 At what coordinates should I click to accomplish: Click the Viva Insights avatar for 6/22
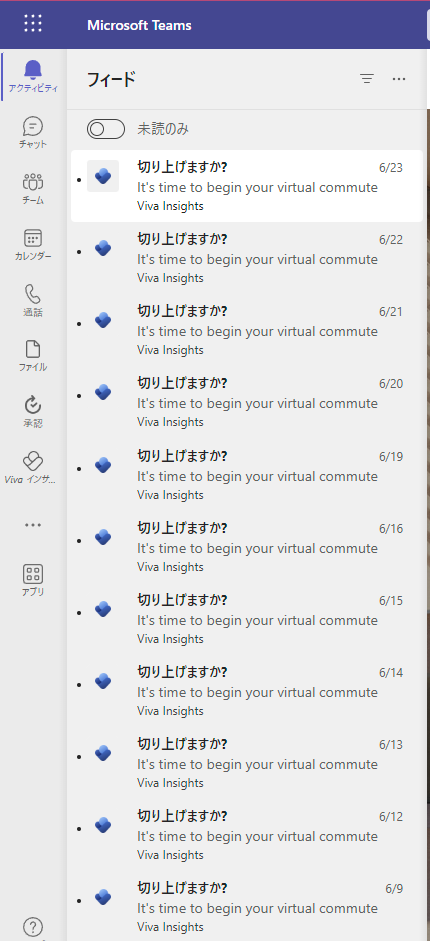pos(103,249)
